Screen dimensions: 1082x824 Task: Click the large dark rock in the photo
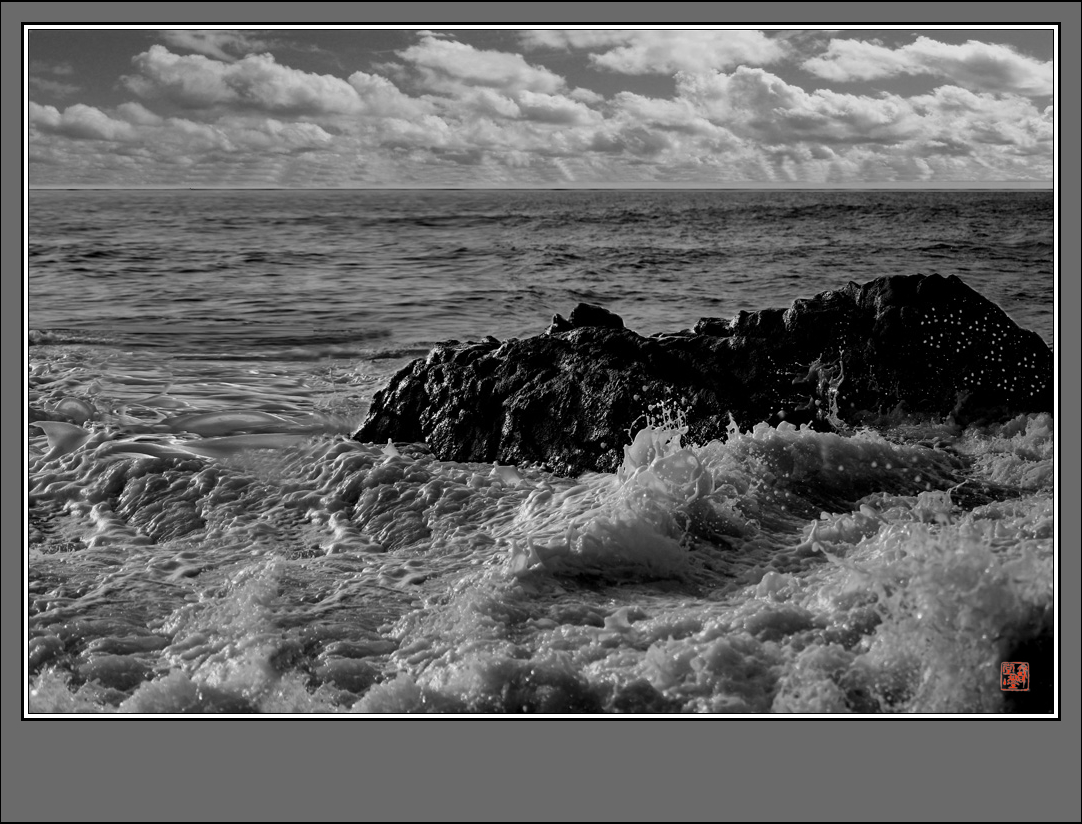point(700,380)
